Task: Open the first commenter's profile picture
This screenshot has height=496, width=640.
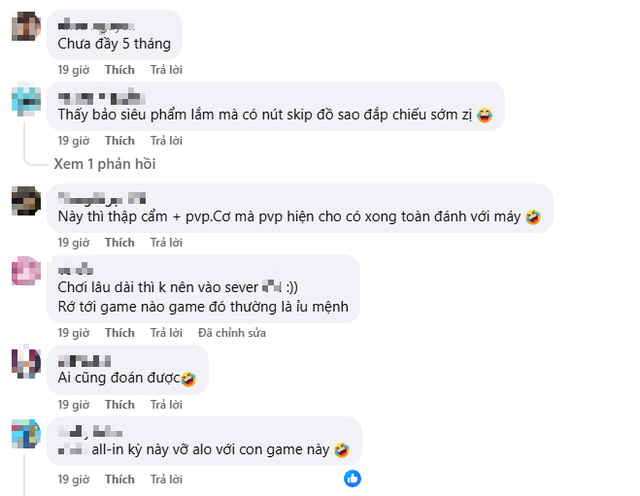Action: [27, 27]
